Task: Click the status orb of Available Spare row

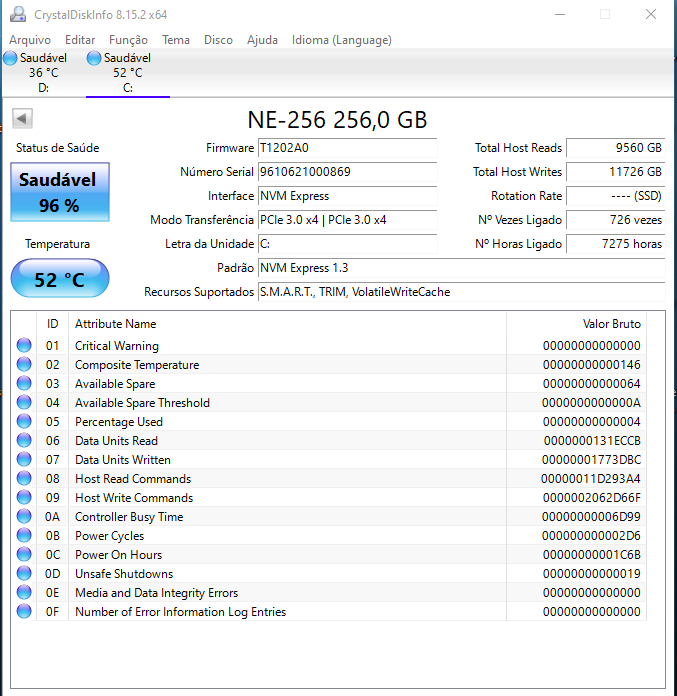Action: 24,384
